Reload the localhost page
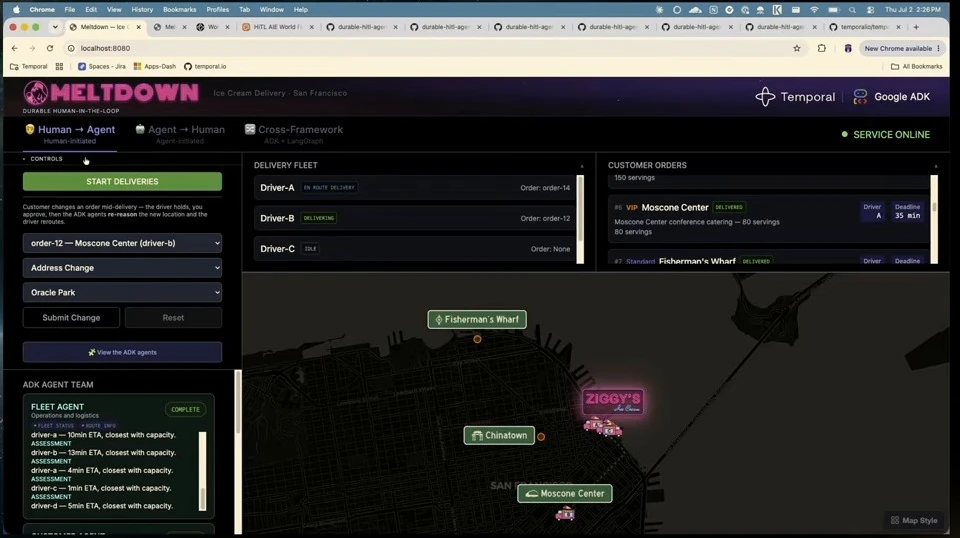Screen dimensions: 960x538 coord(50,48)
